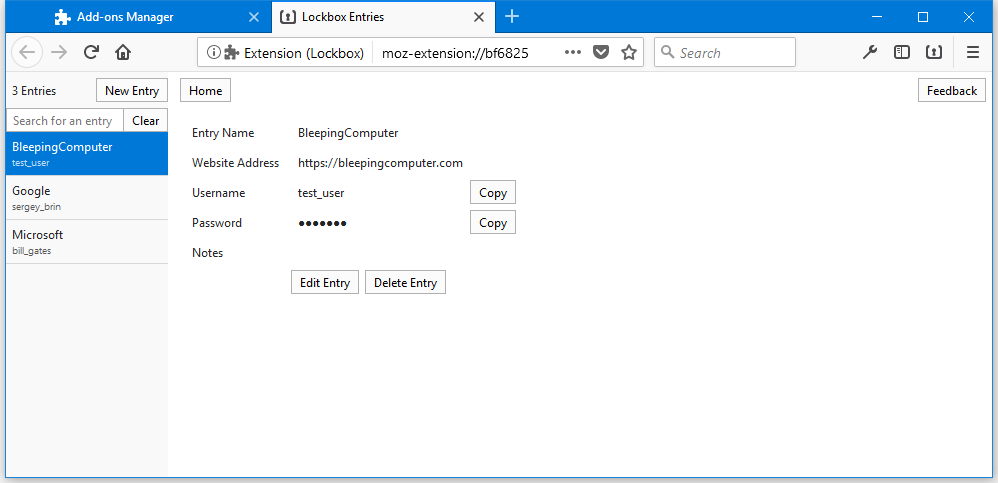Click the masked password dots
Image resolution: width=998 pixels, height=483 pixels.
322,223
